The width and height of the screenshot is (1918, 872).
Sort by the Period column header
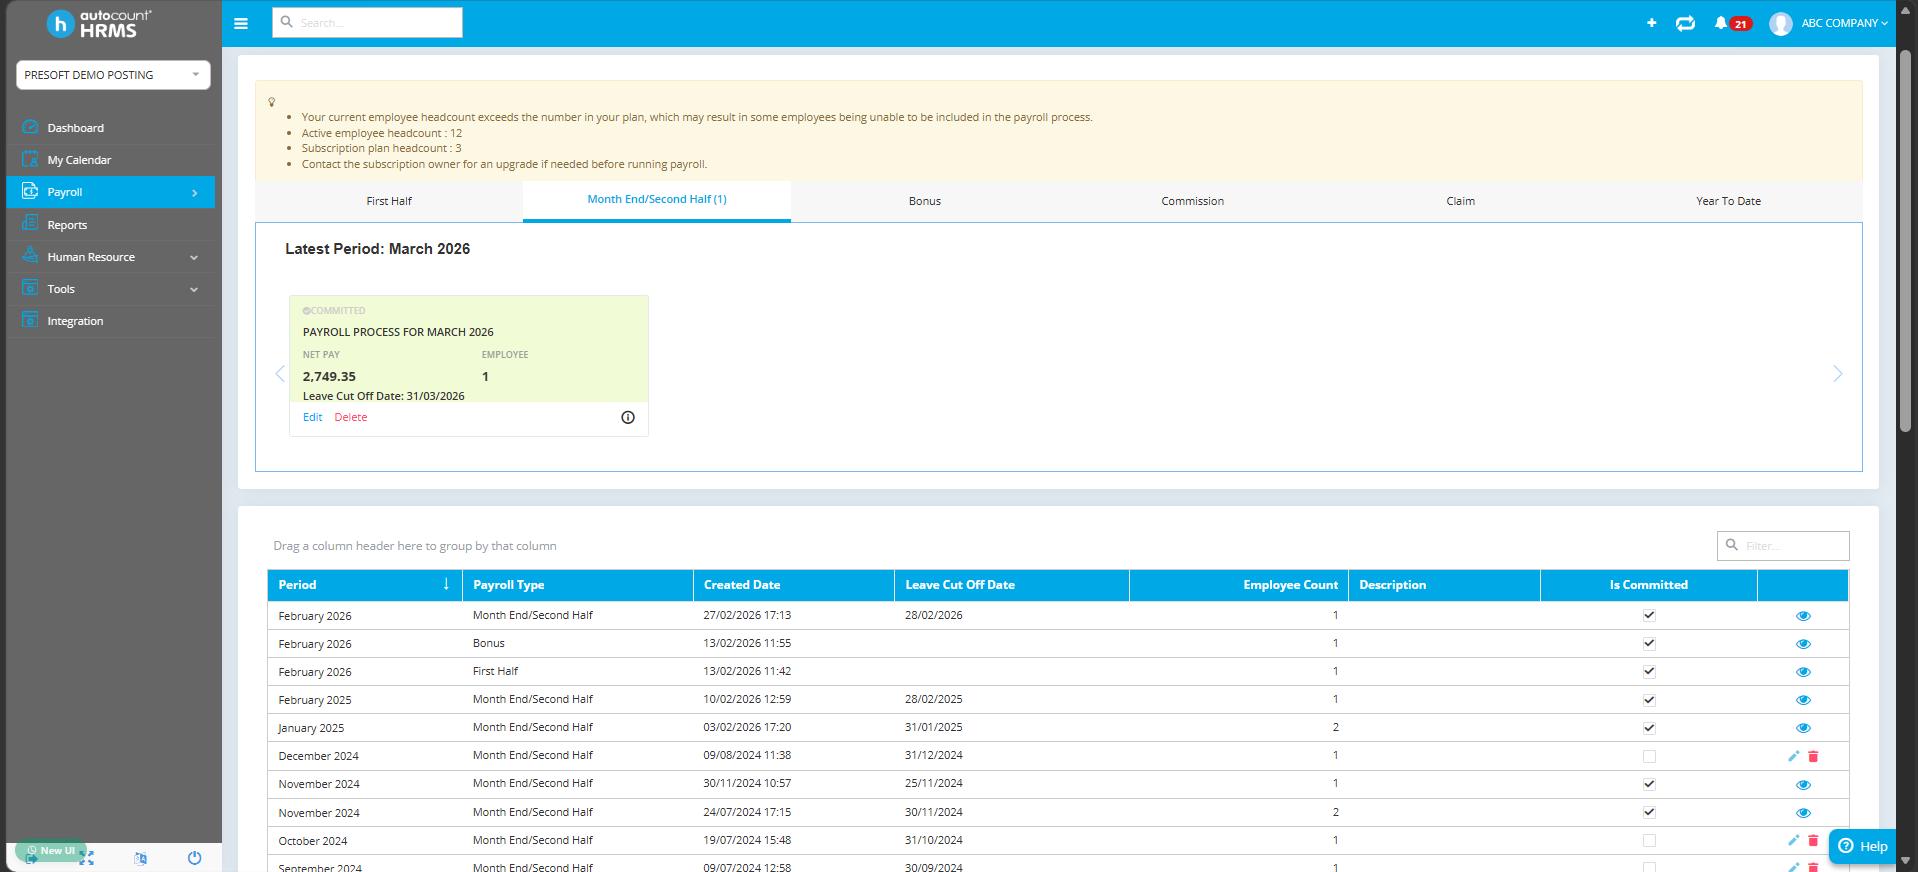364,585
